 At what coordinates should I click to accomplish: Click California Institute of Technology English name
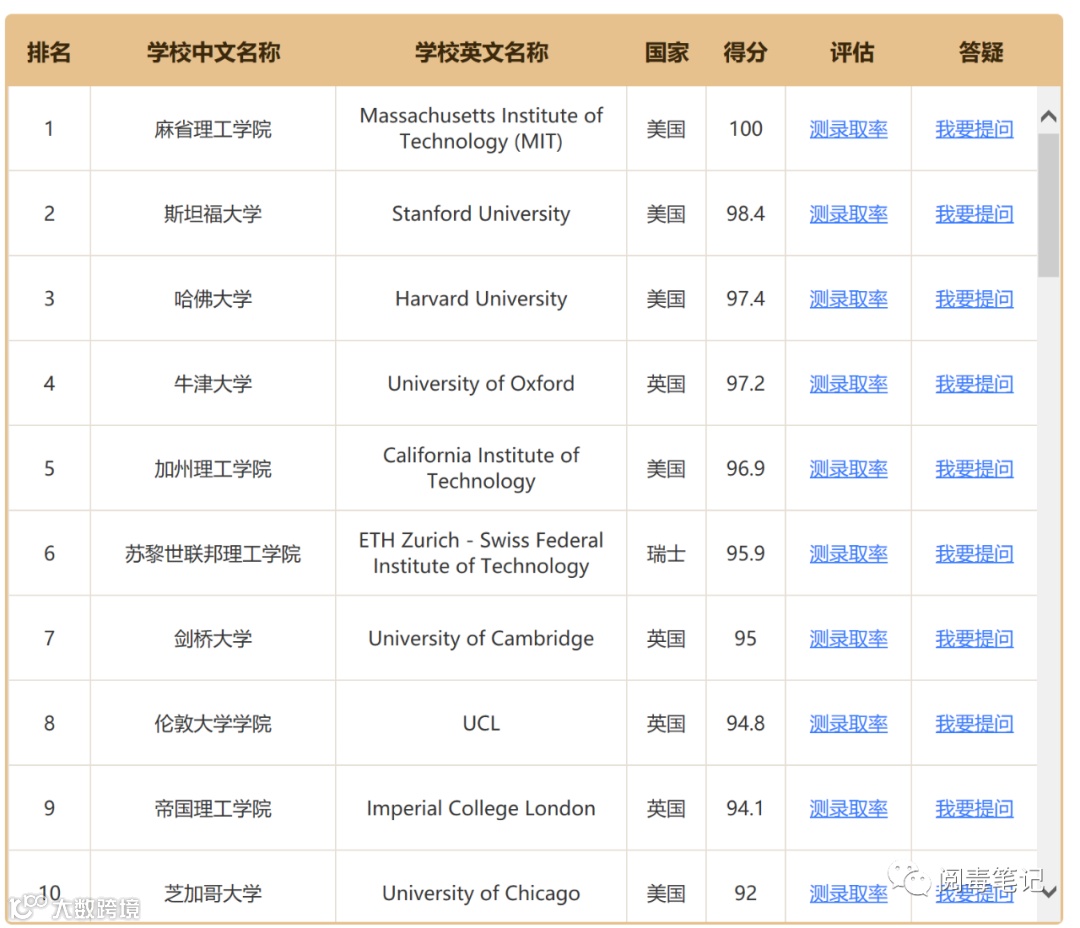pos(481,468)
